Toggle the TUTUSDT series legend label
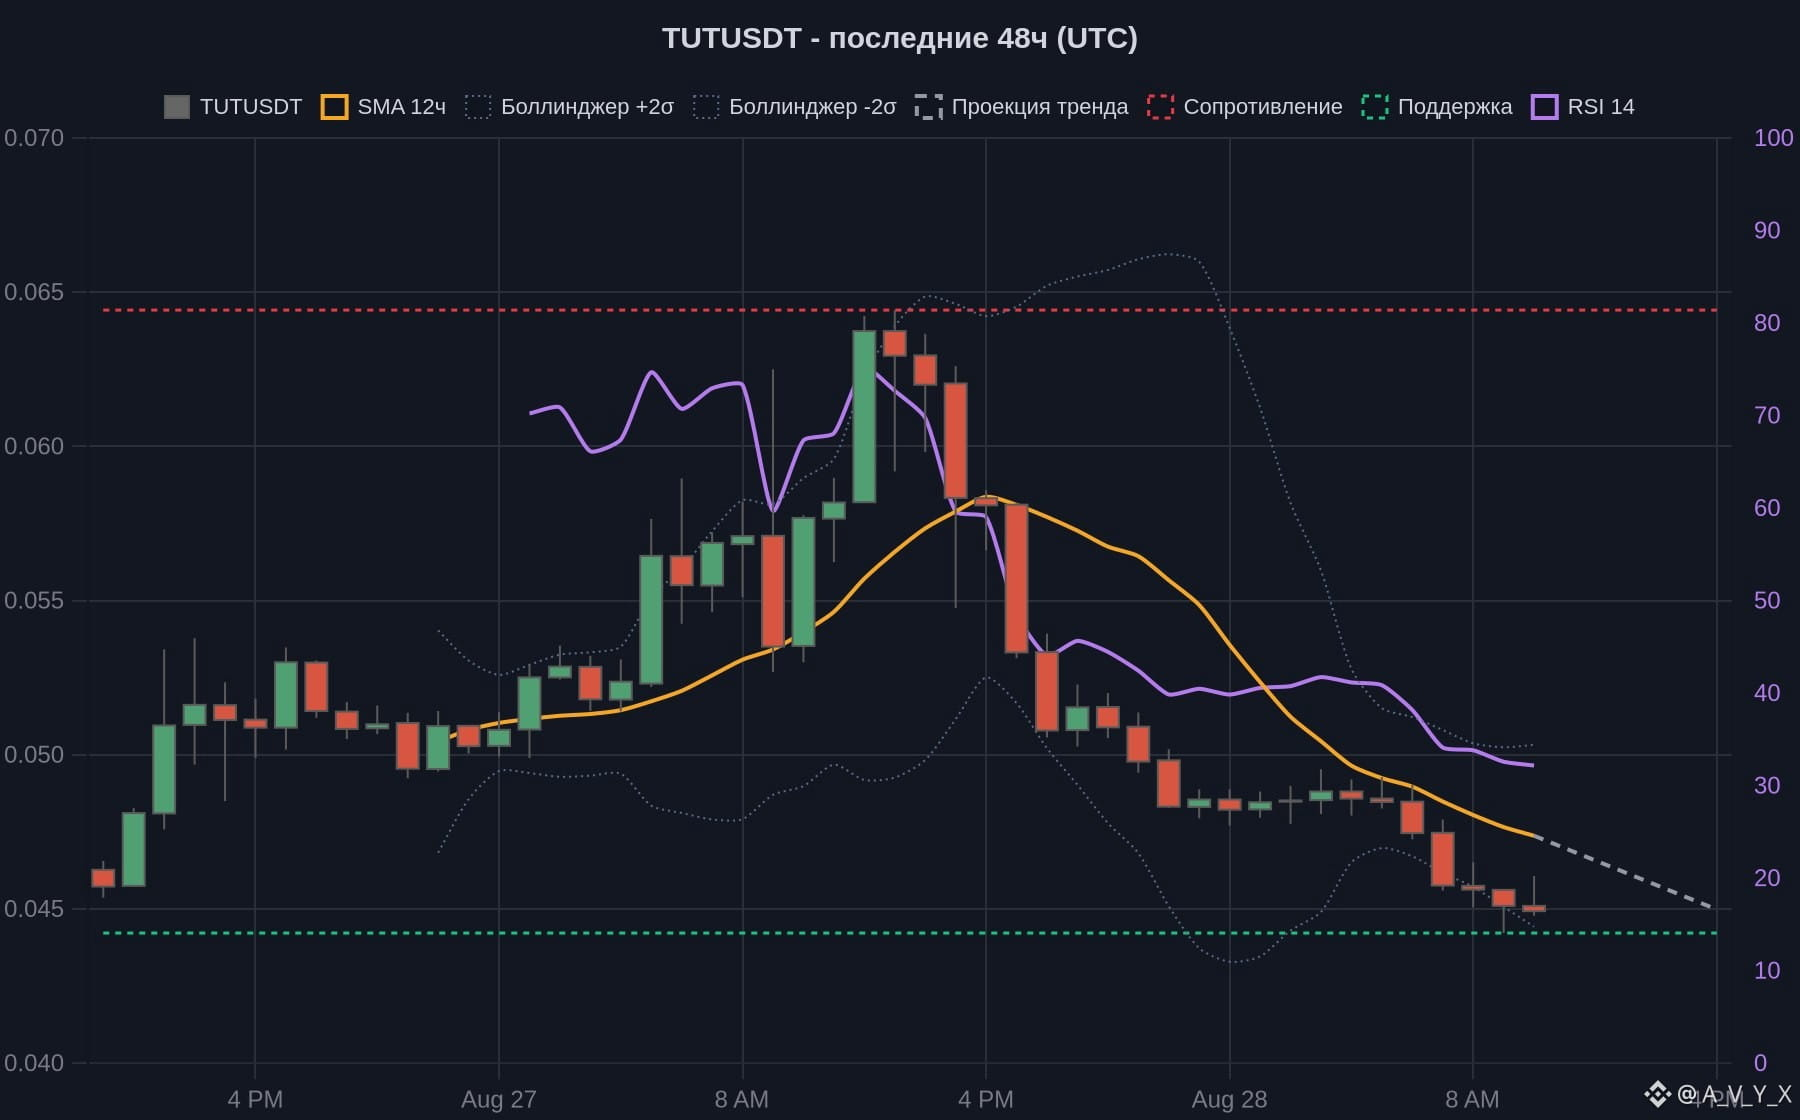The width and height of the screenshot is (1800, 1120). tap(251, 107)
